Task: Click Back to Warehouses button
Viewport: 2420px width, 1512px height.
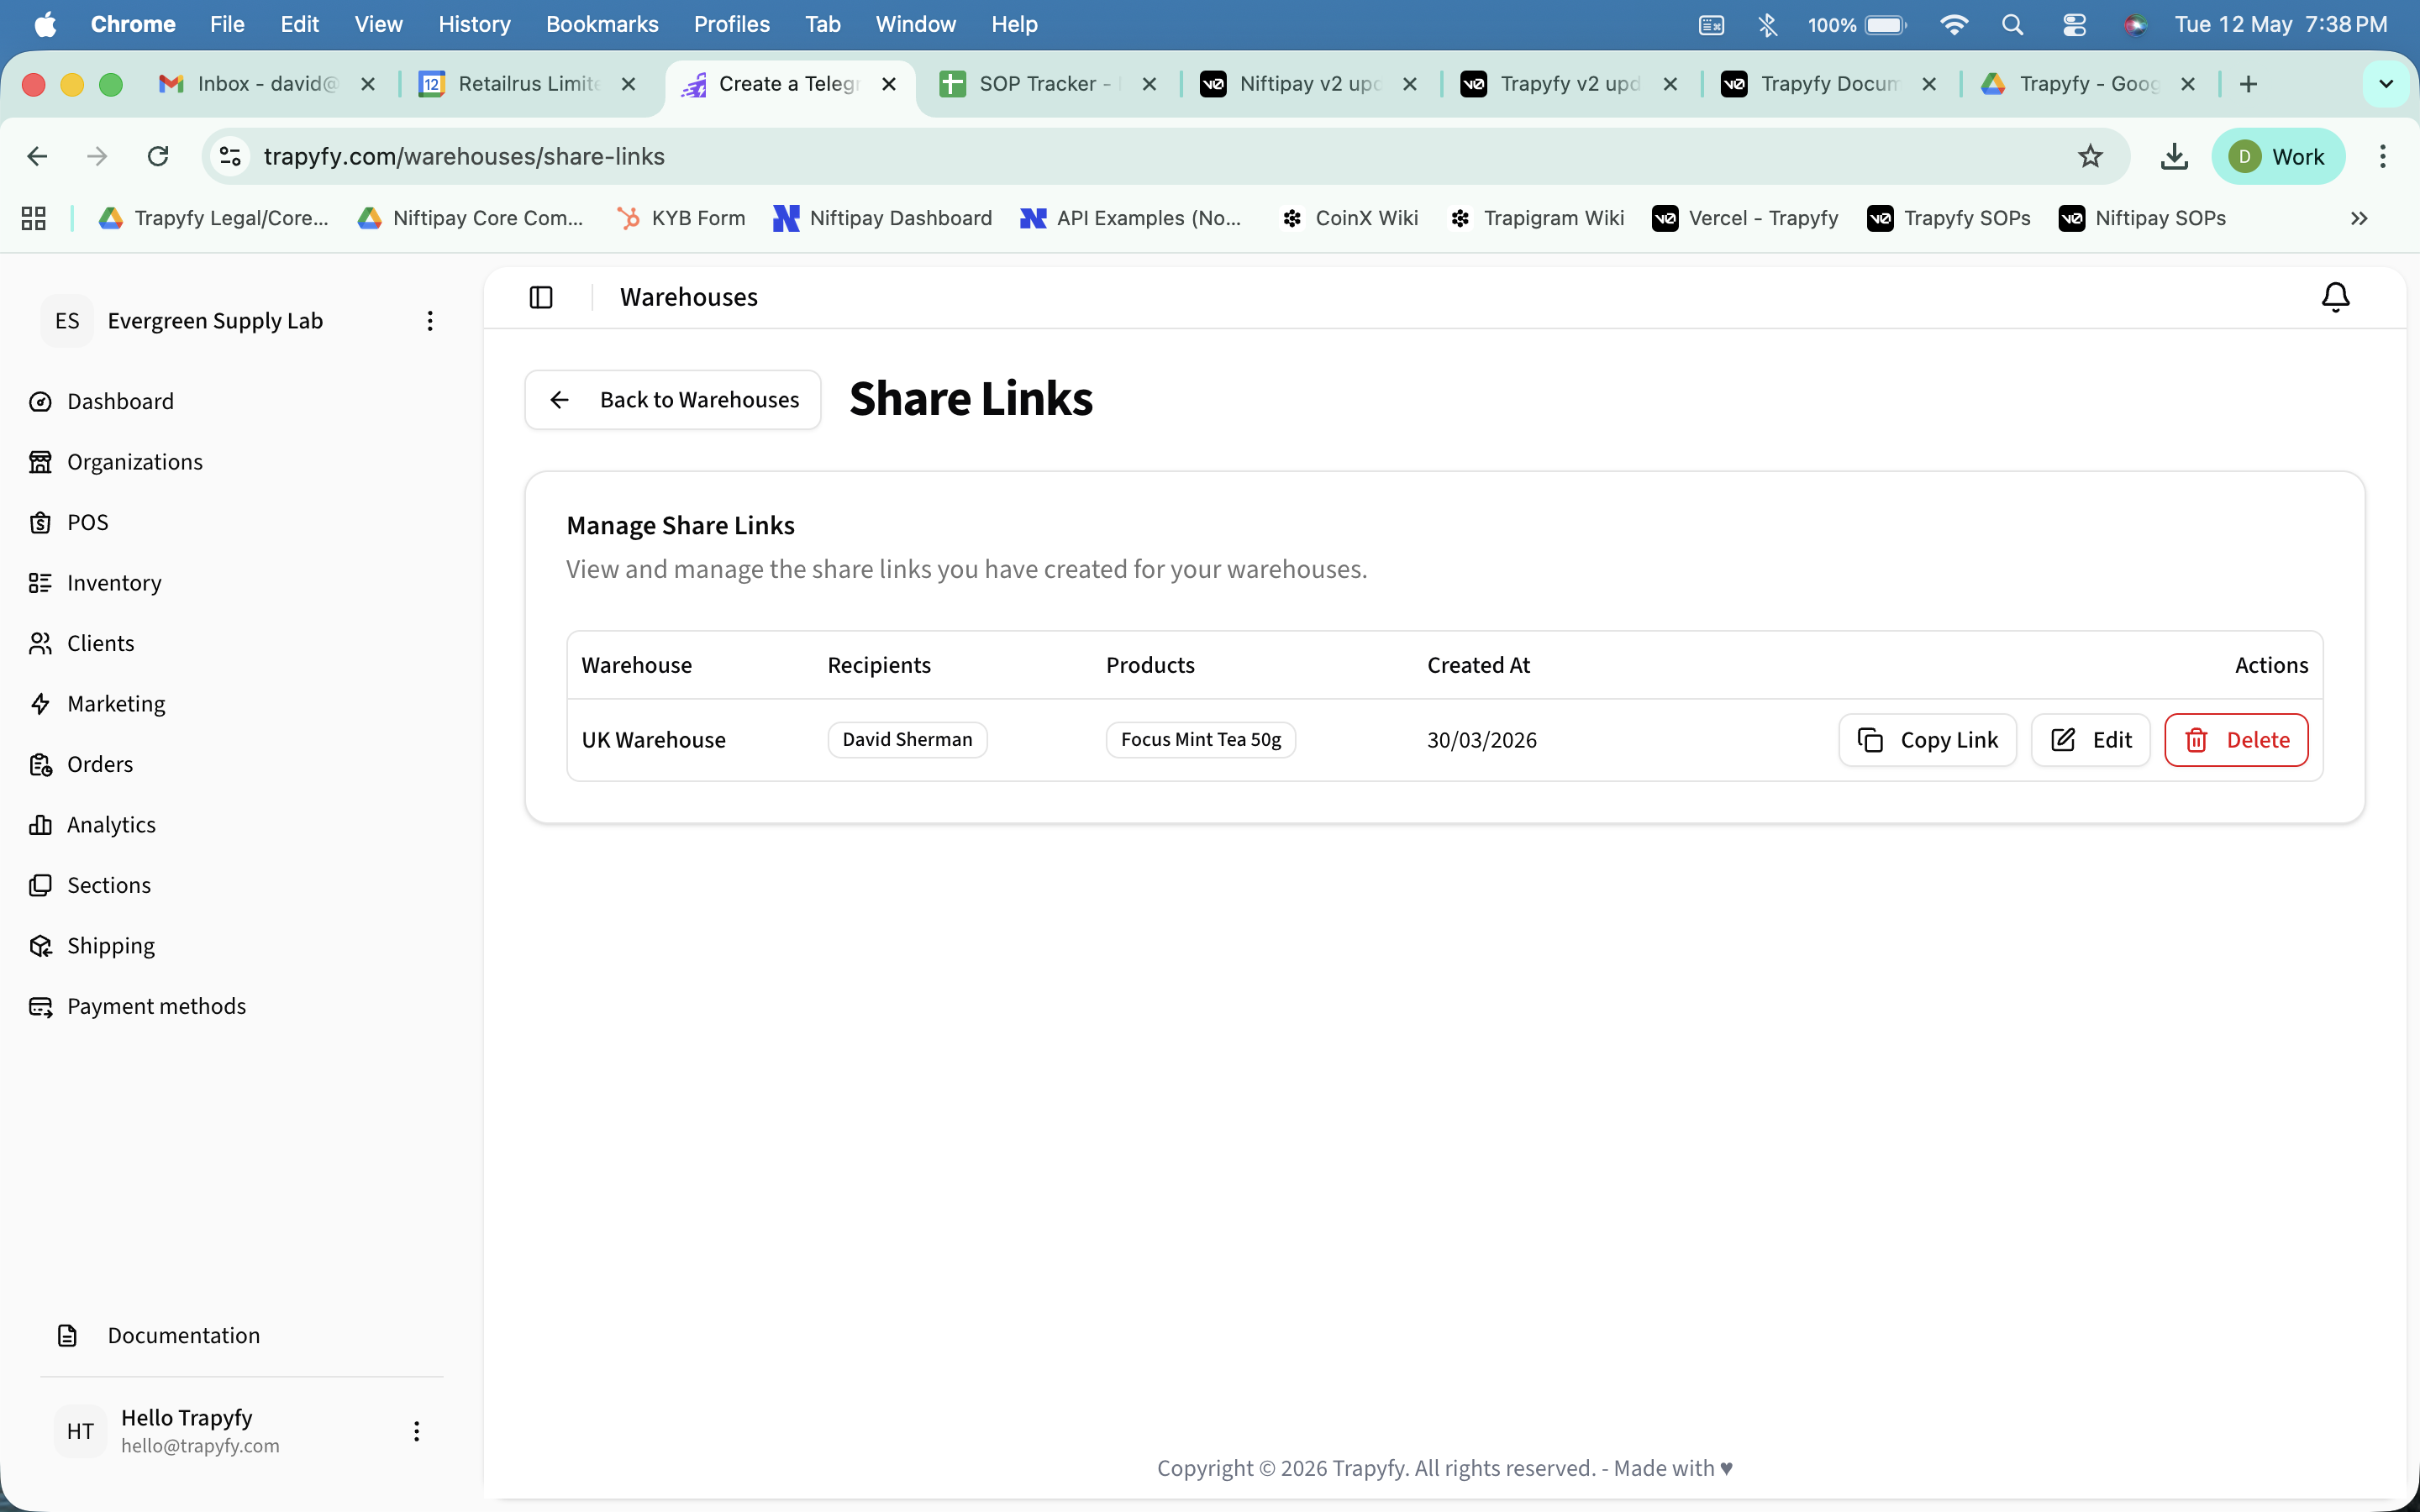Action: point(673,400)
